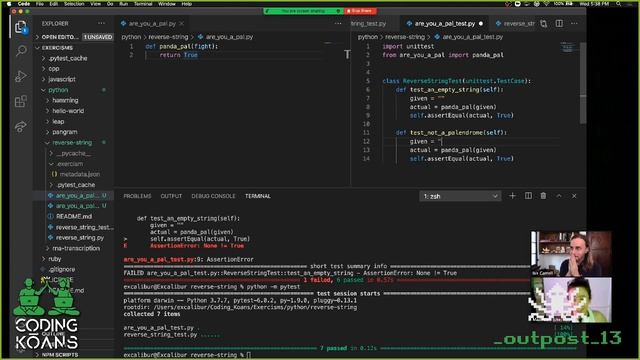
Task: Click the right editor vertical scrollbar
Action: (x=583, y=83)
